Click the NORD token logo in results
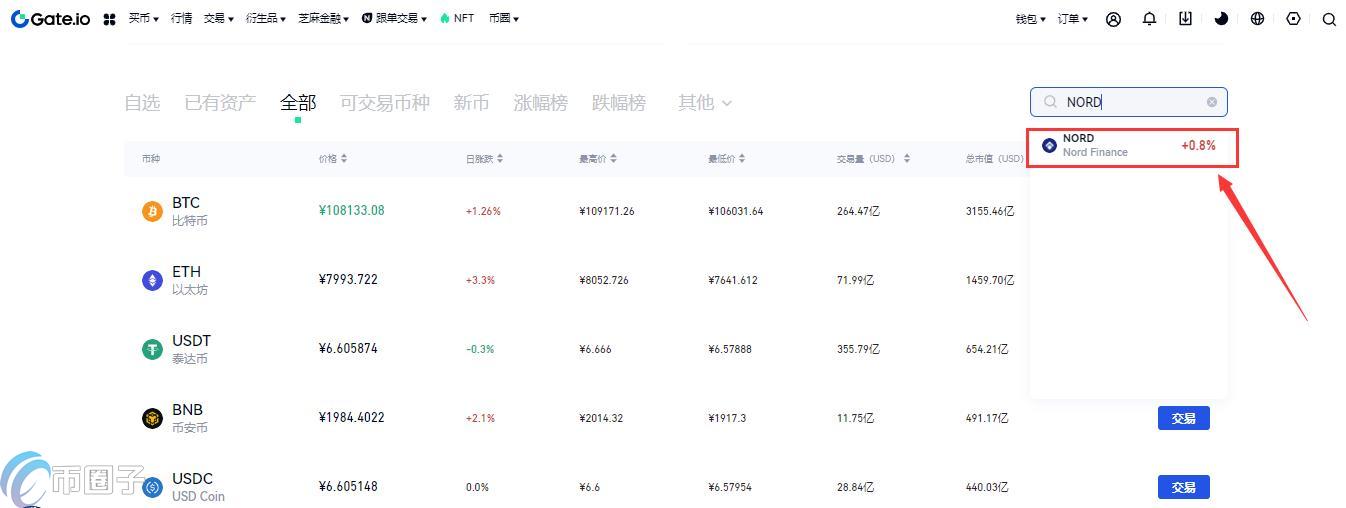This screenshot has width=1346, height=508. coord(1049,145)
